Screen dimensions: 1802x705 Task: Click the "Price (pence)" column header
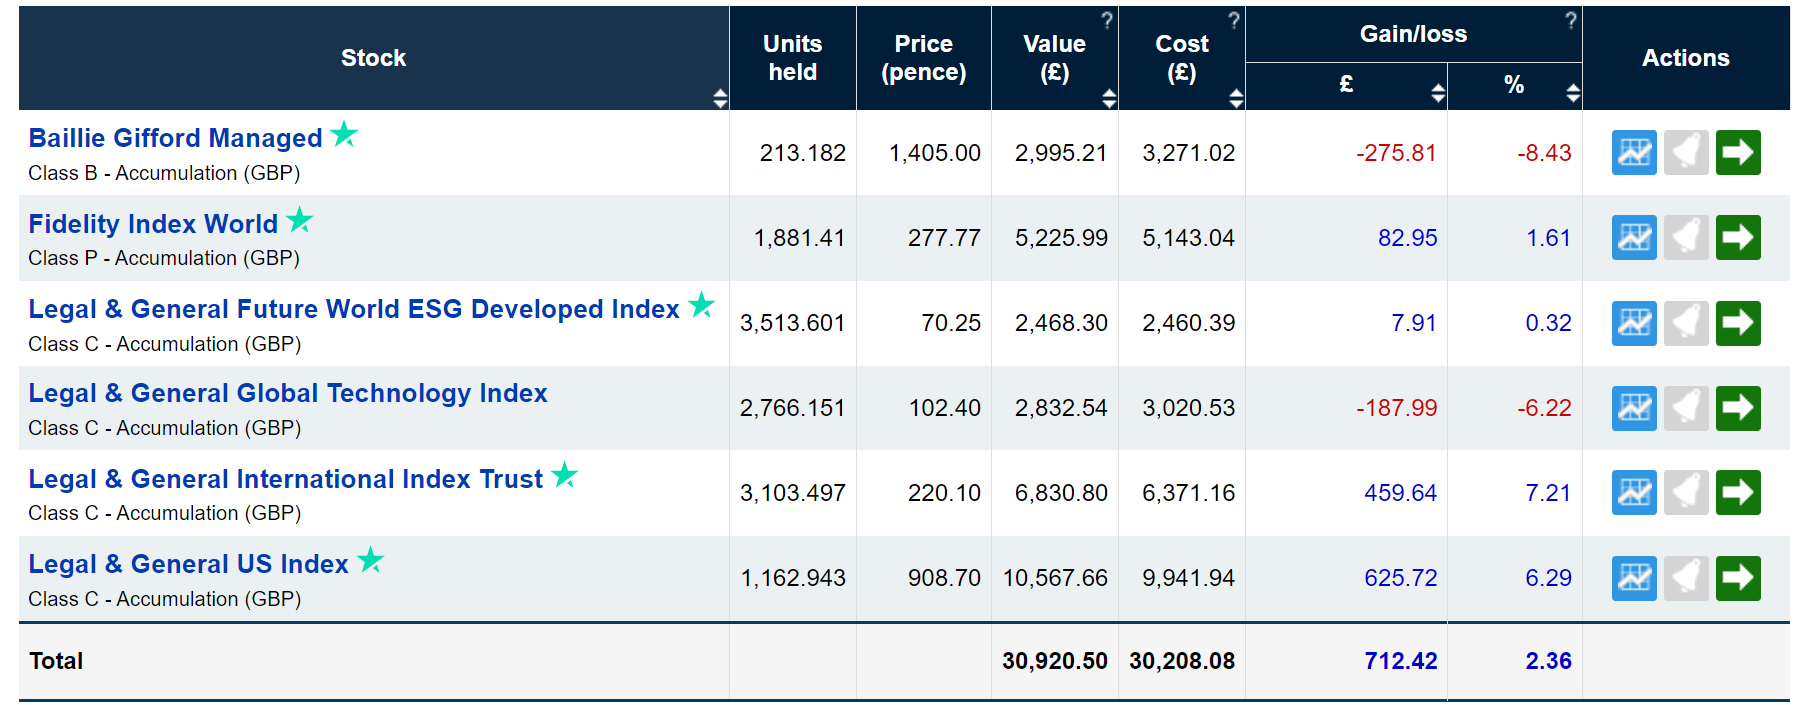(924, 58)
